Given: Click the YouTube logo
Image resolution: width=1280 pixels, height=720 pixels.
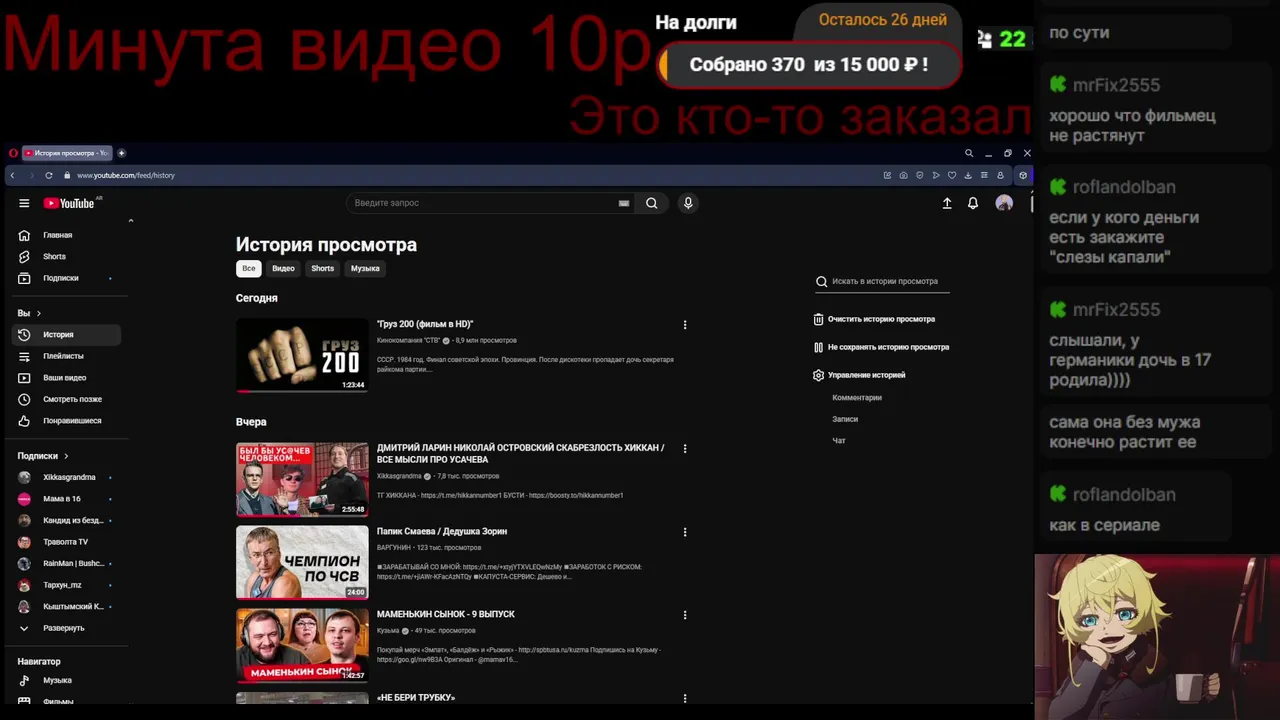Looking at the screenshot, I should (69, 203).
